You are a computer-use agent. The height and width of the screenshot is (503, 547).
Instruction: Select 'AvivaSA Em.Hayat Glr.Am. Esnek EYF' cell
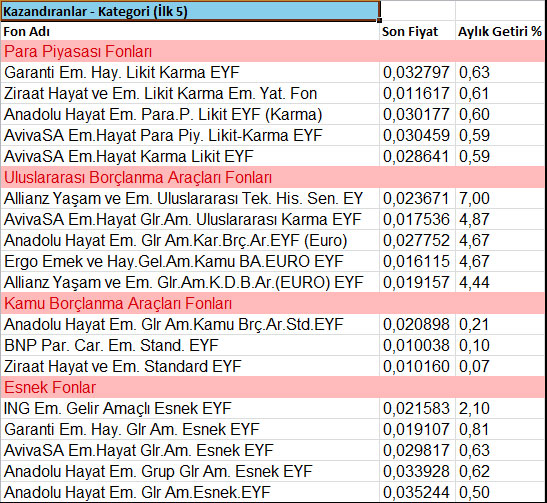(190, 450)
